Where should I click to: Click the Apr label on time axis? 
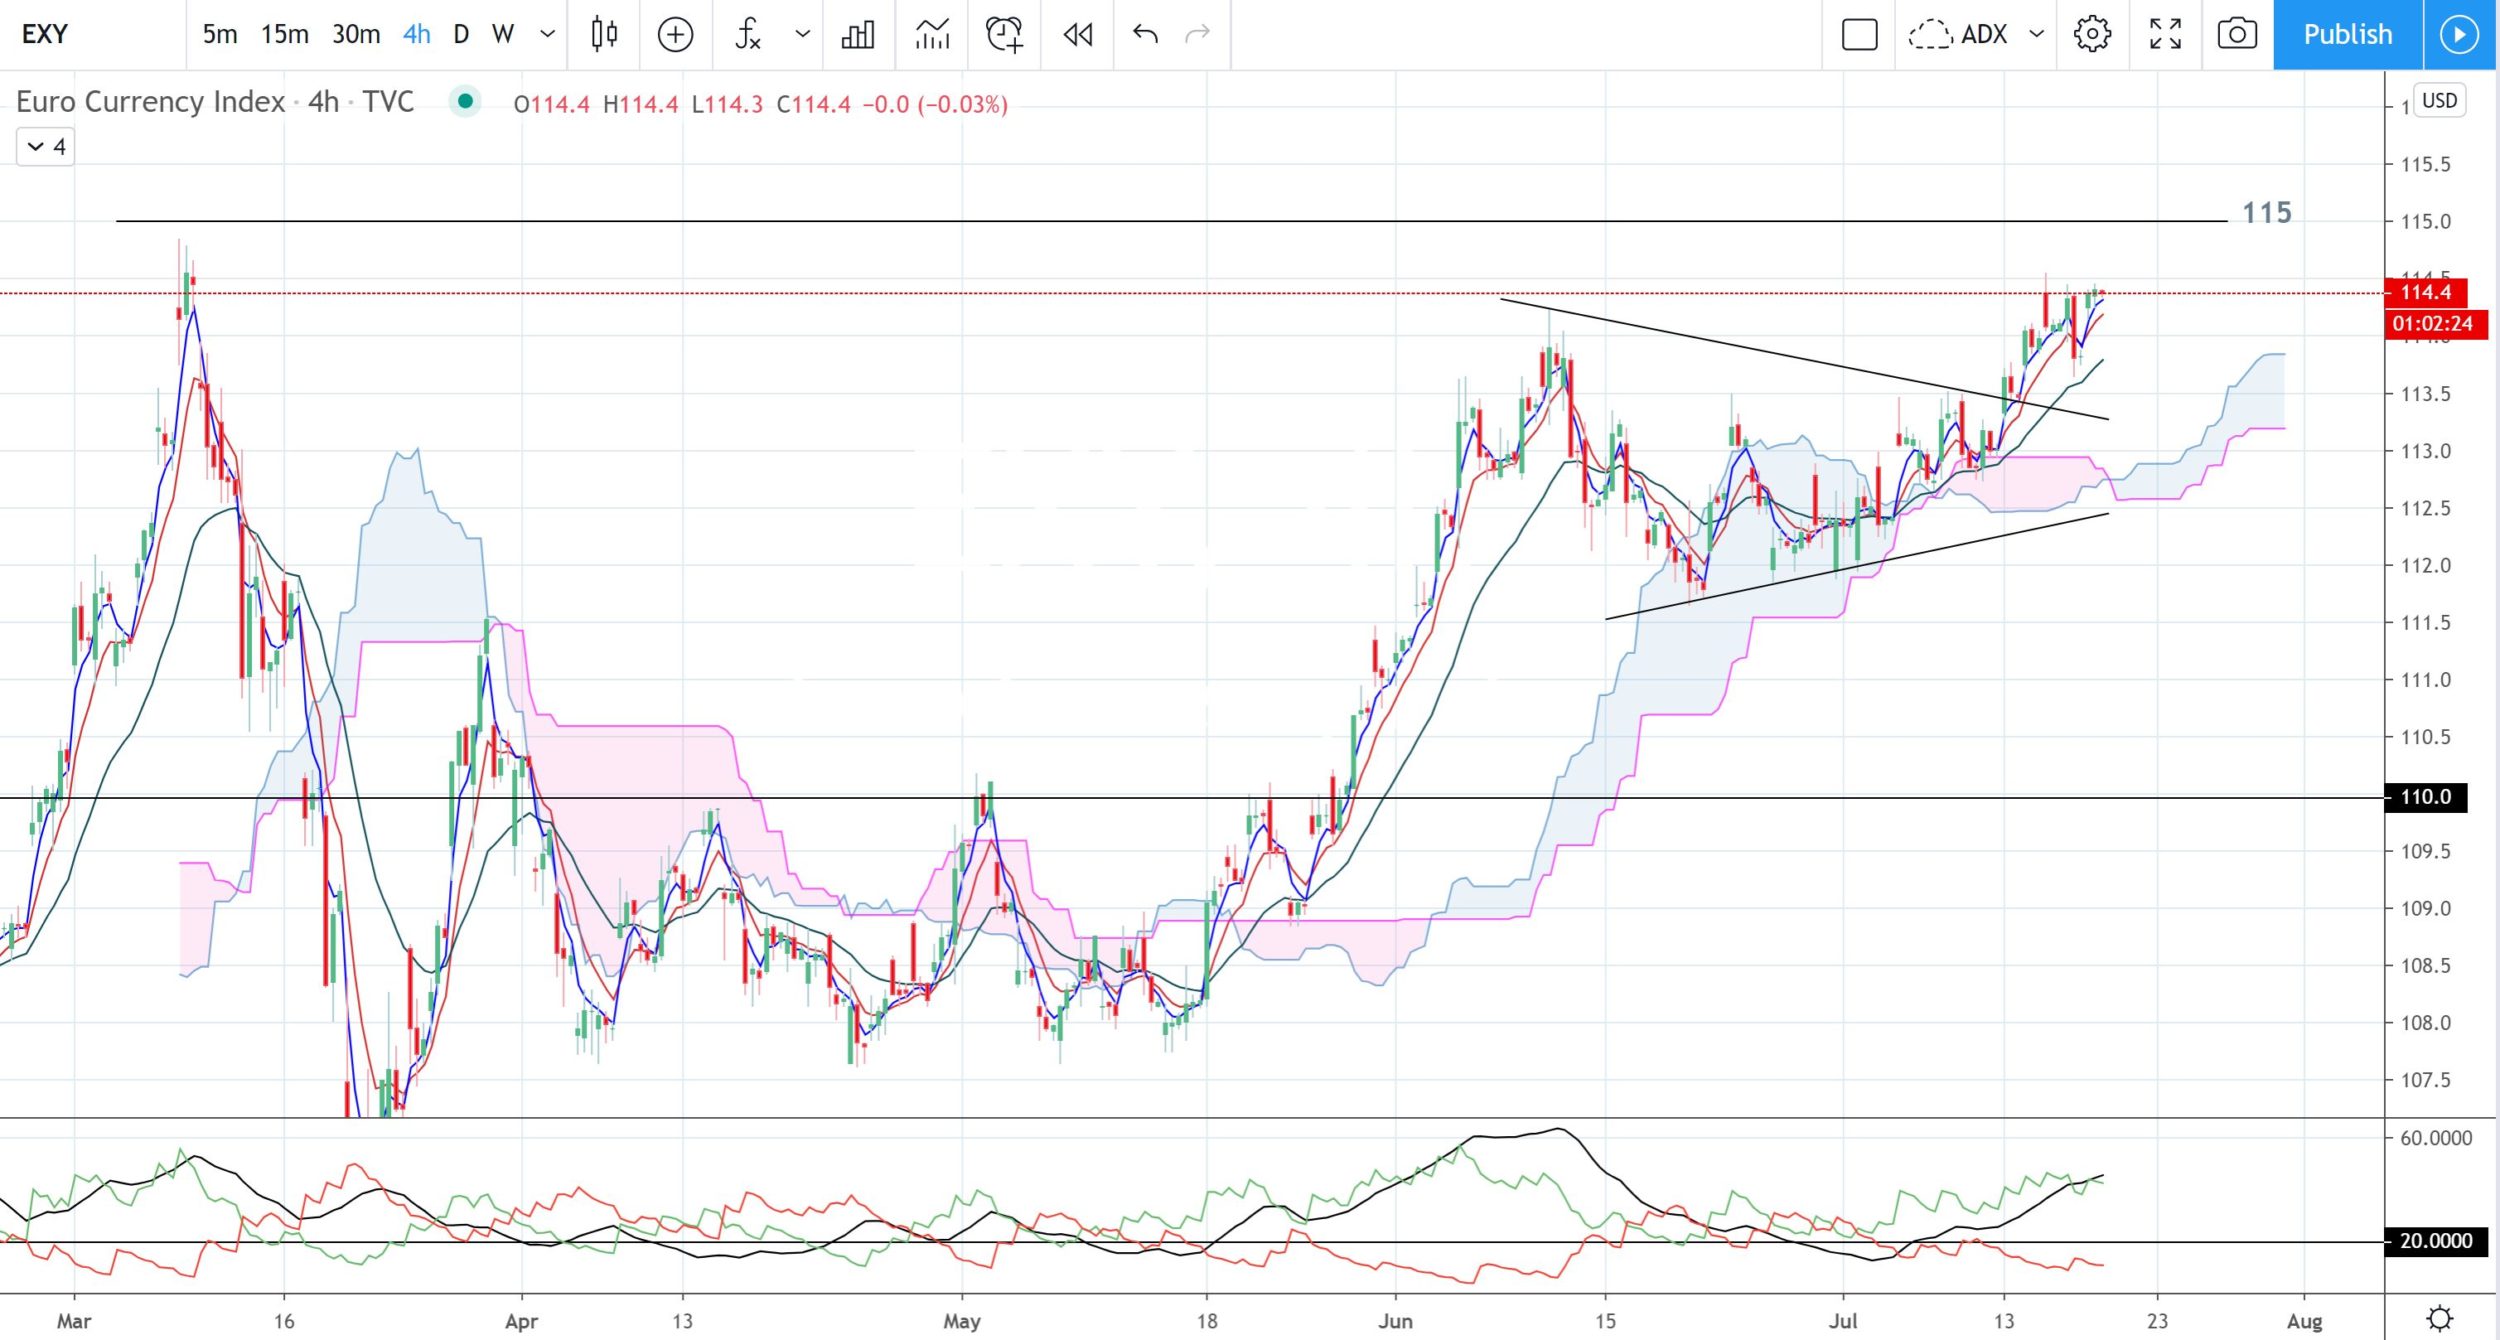(x=521, y=1321)
